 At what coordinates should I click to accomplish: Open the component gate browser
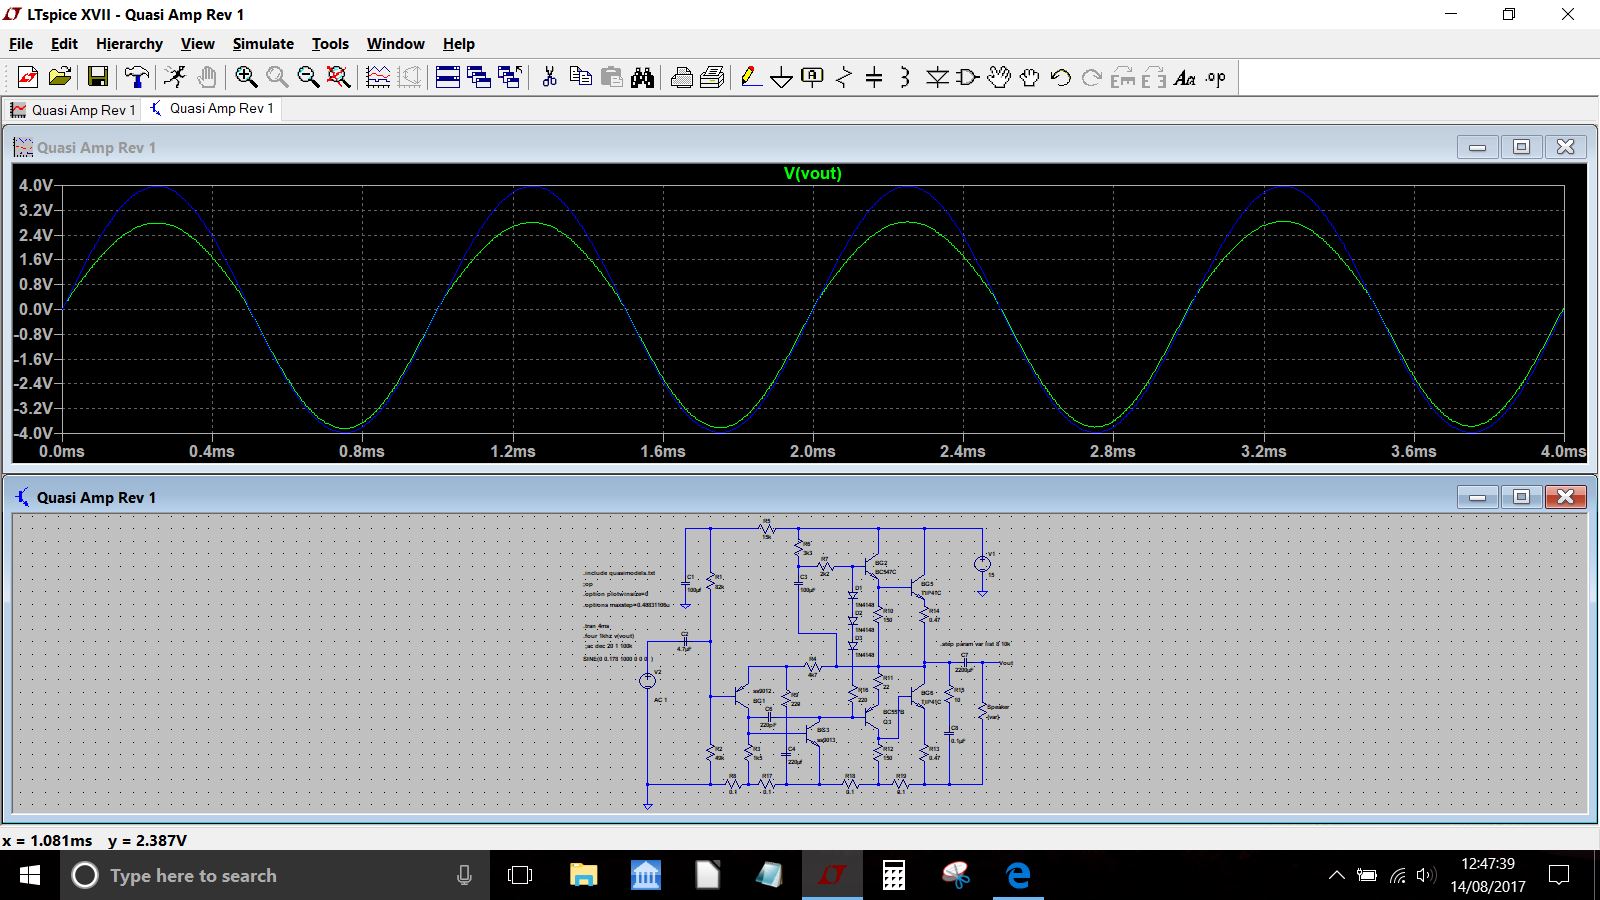click(x=968, y=77)
